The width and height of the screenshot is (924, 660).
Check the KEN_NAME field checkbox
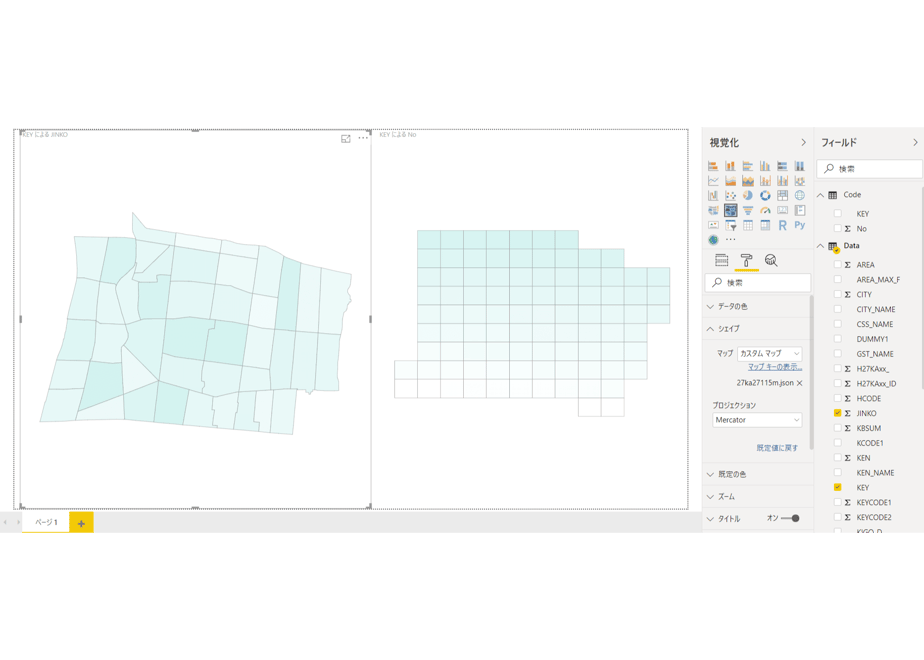click(x=837, y=473)
